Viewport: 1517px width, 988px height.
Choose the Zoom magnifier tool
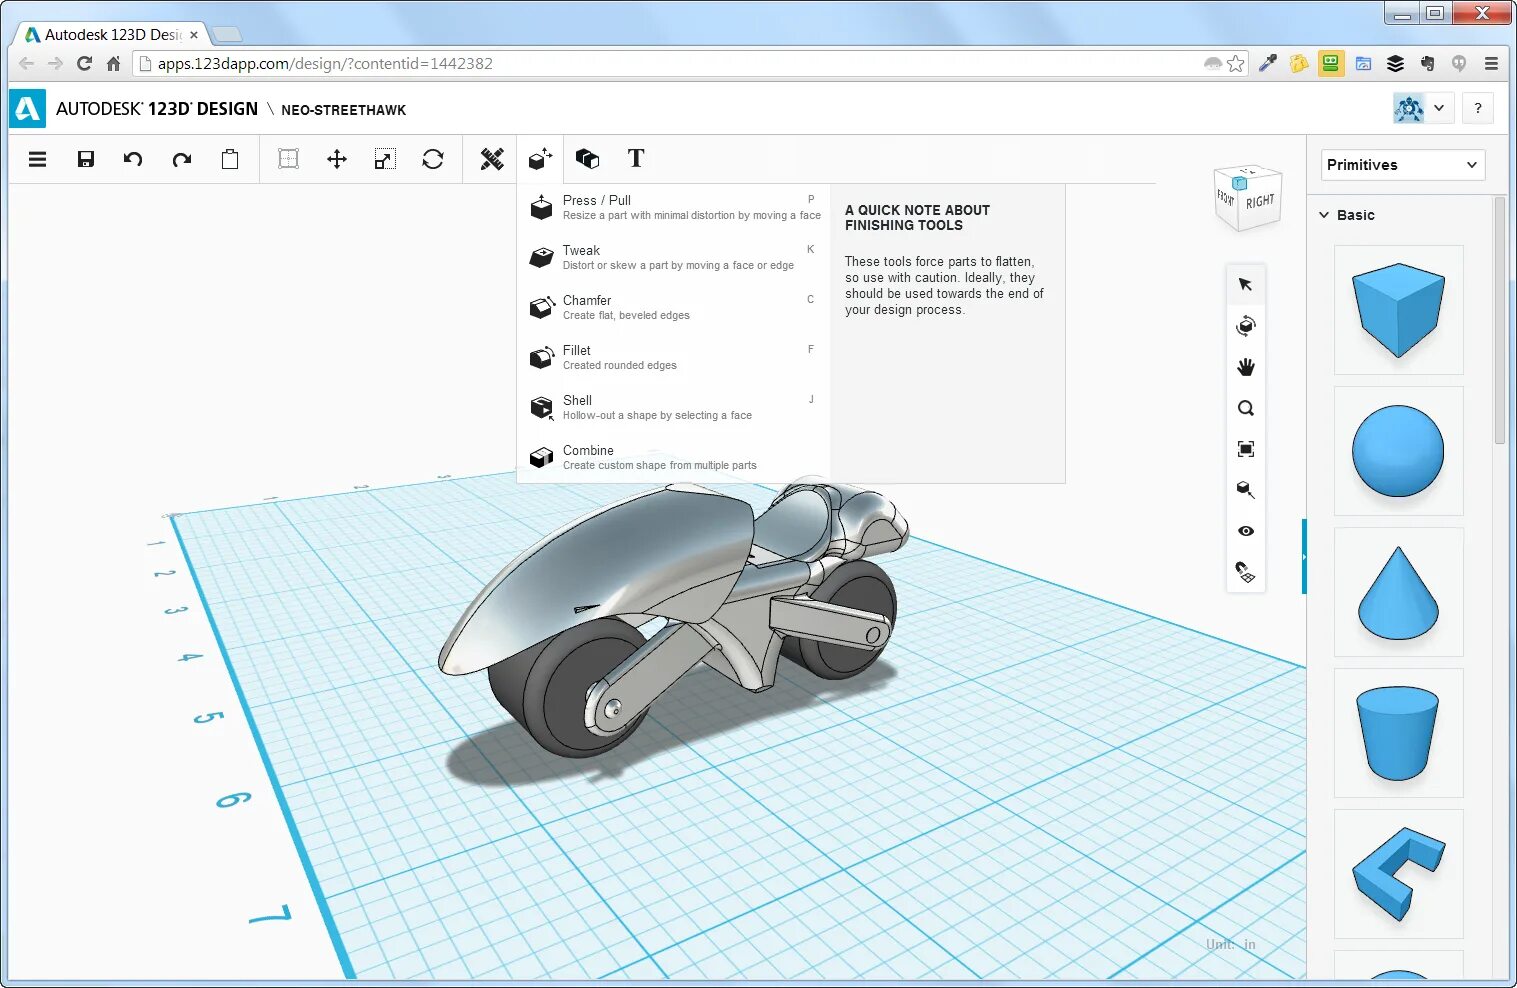tap(1246, 408)
